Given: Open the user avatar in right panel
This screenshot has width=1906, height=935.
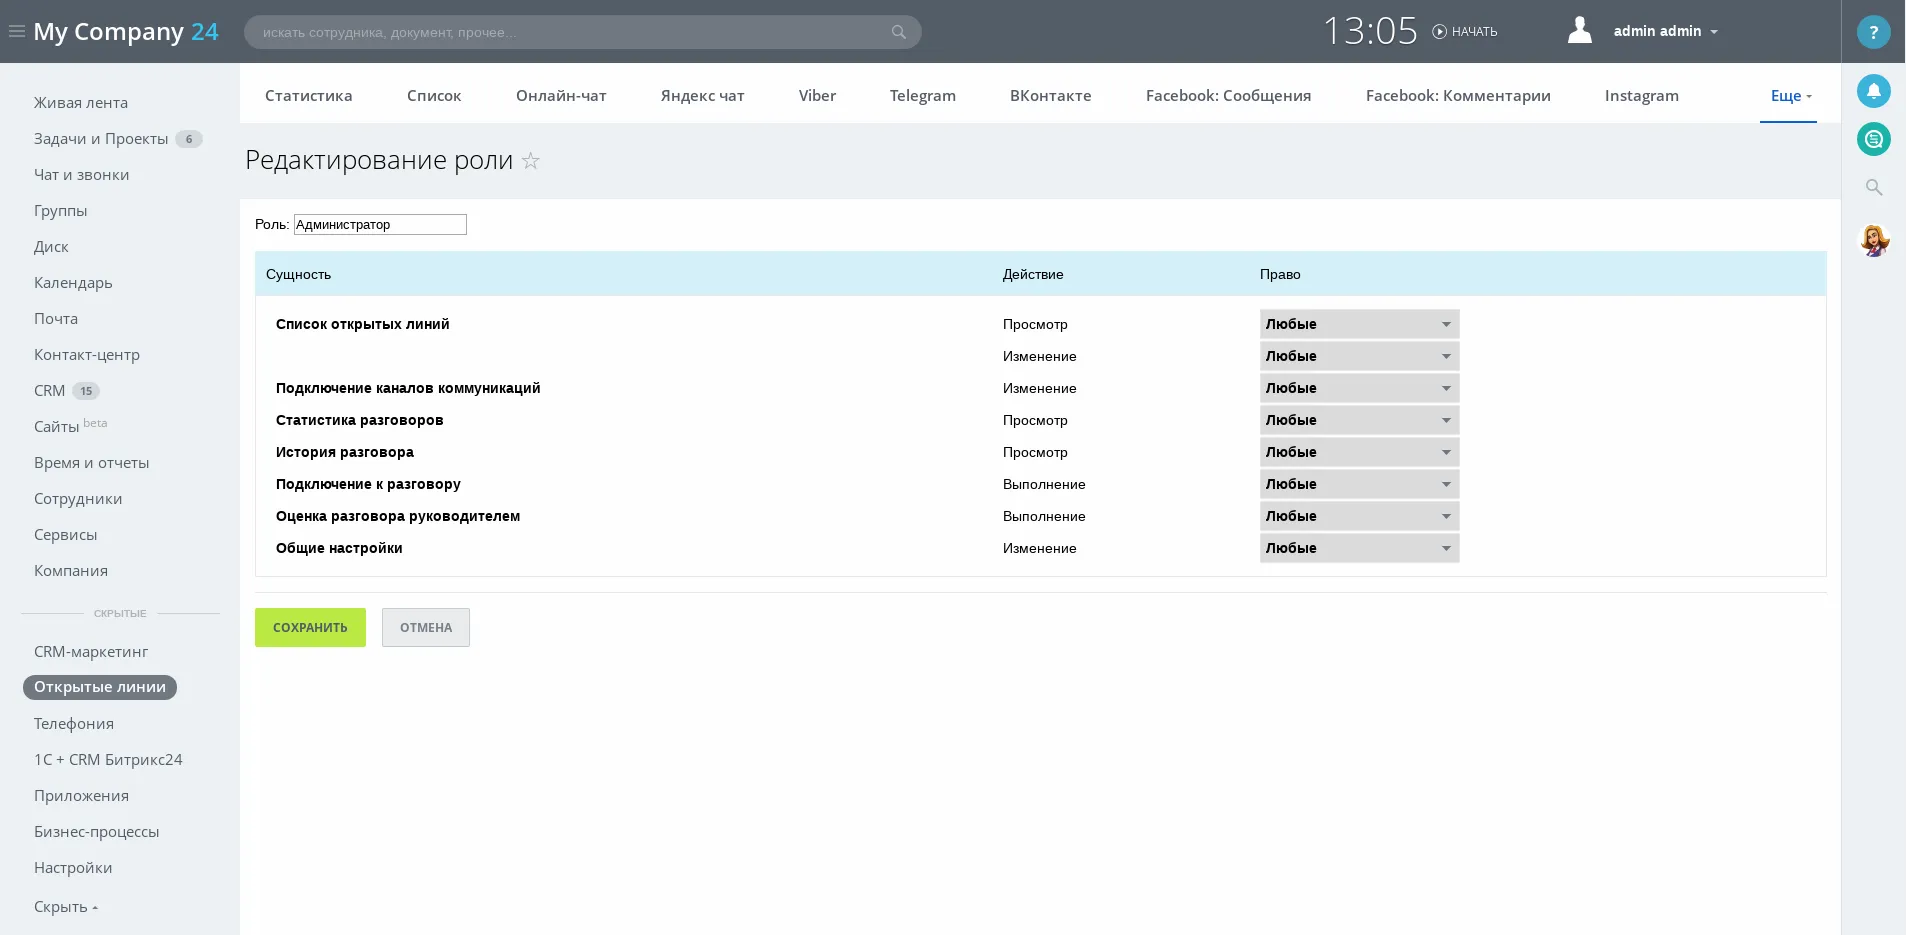Looking at the screenshot, I should (x=1873, y=240).
